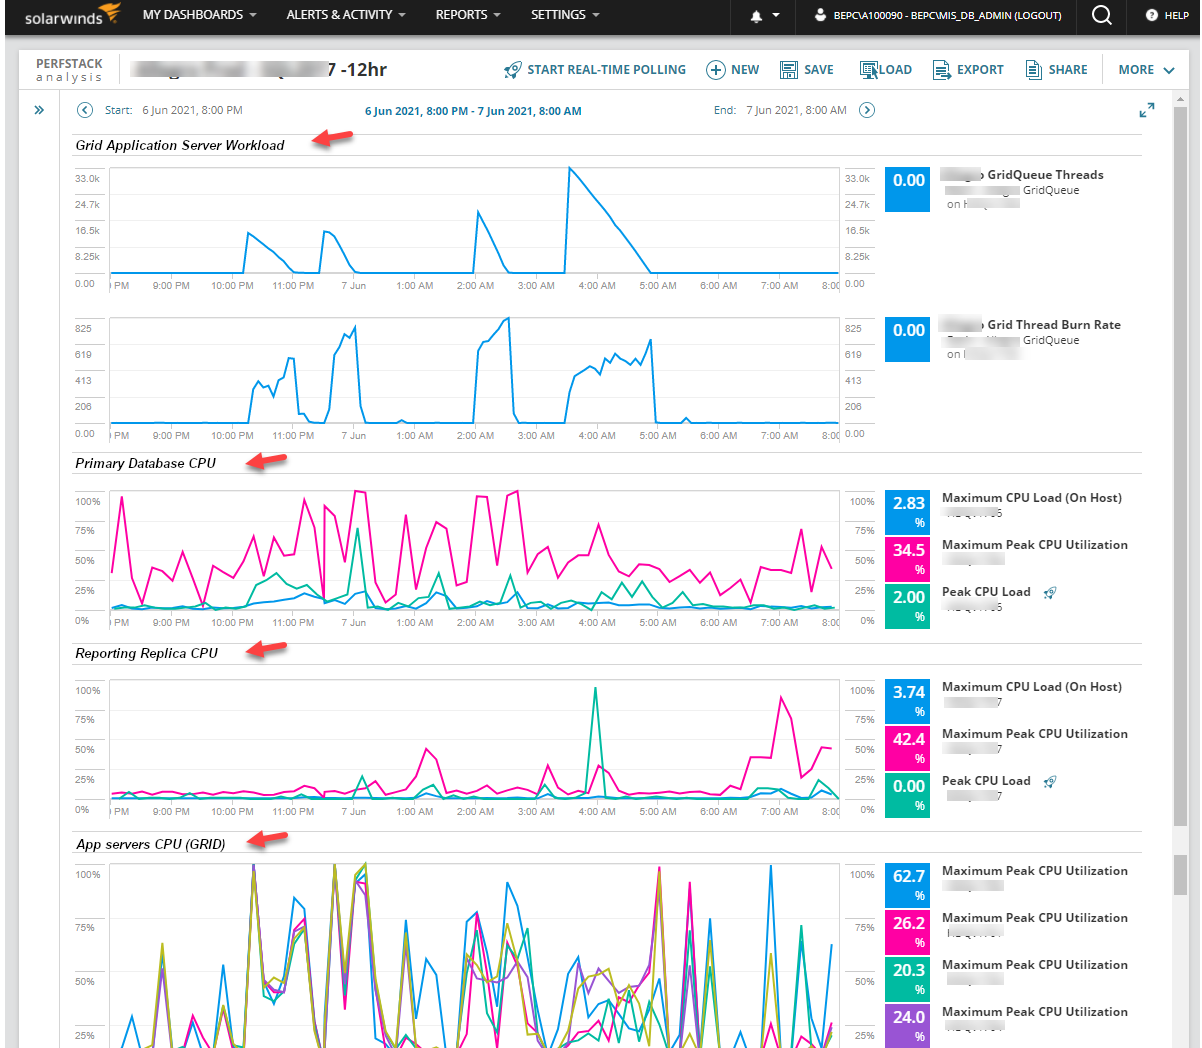This screenshot has height=1048, width=1202.
Task: Click the 2.00% green value tile
Action: (x=908, y=605)
